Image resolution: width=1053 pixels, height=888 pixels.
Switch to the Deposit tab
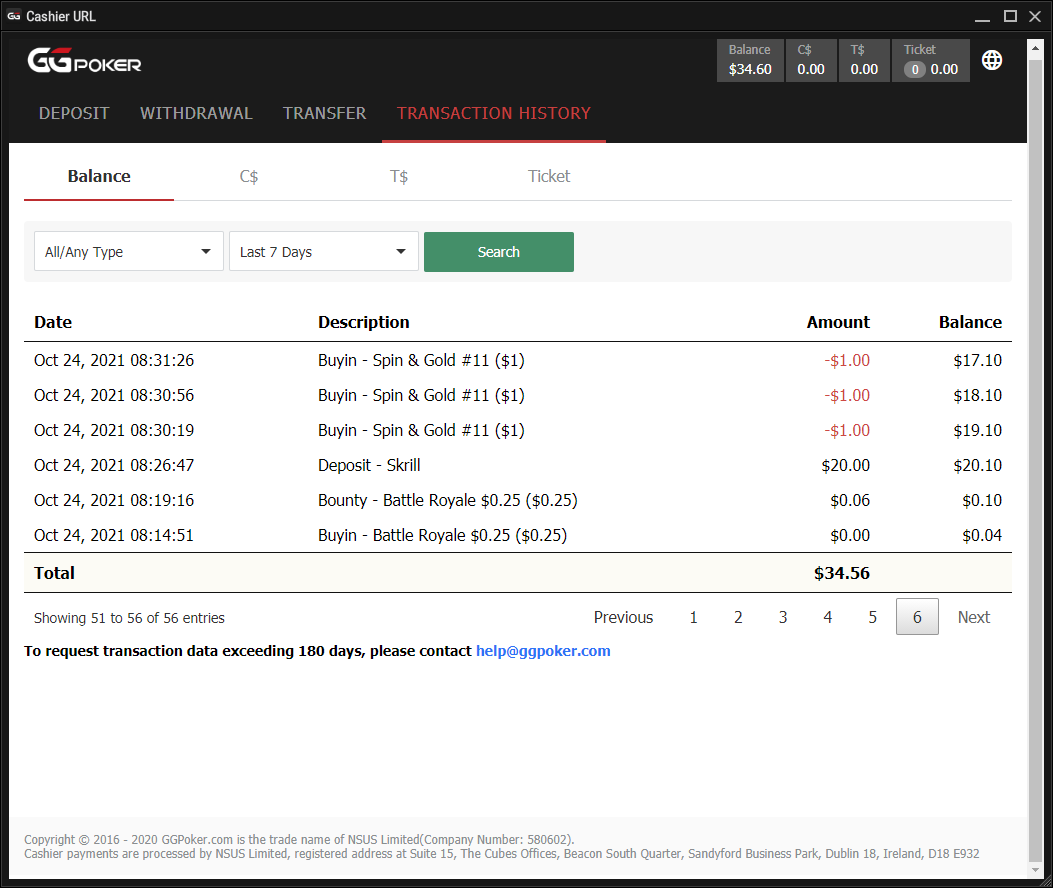click(74, 113)
